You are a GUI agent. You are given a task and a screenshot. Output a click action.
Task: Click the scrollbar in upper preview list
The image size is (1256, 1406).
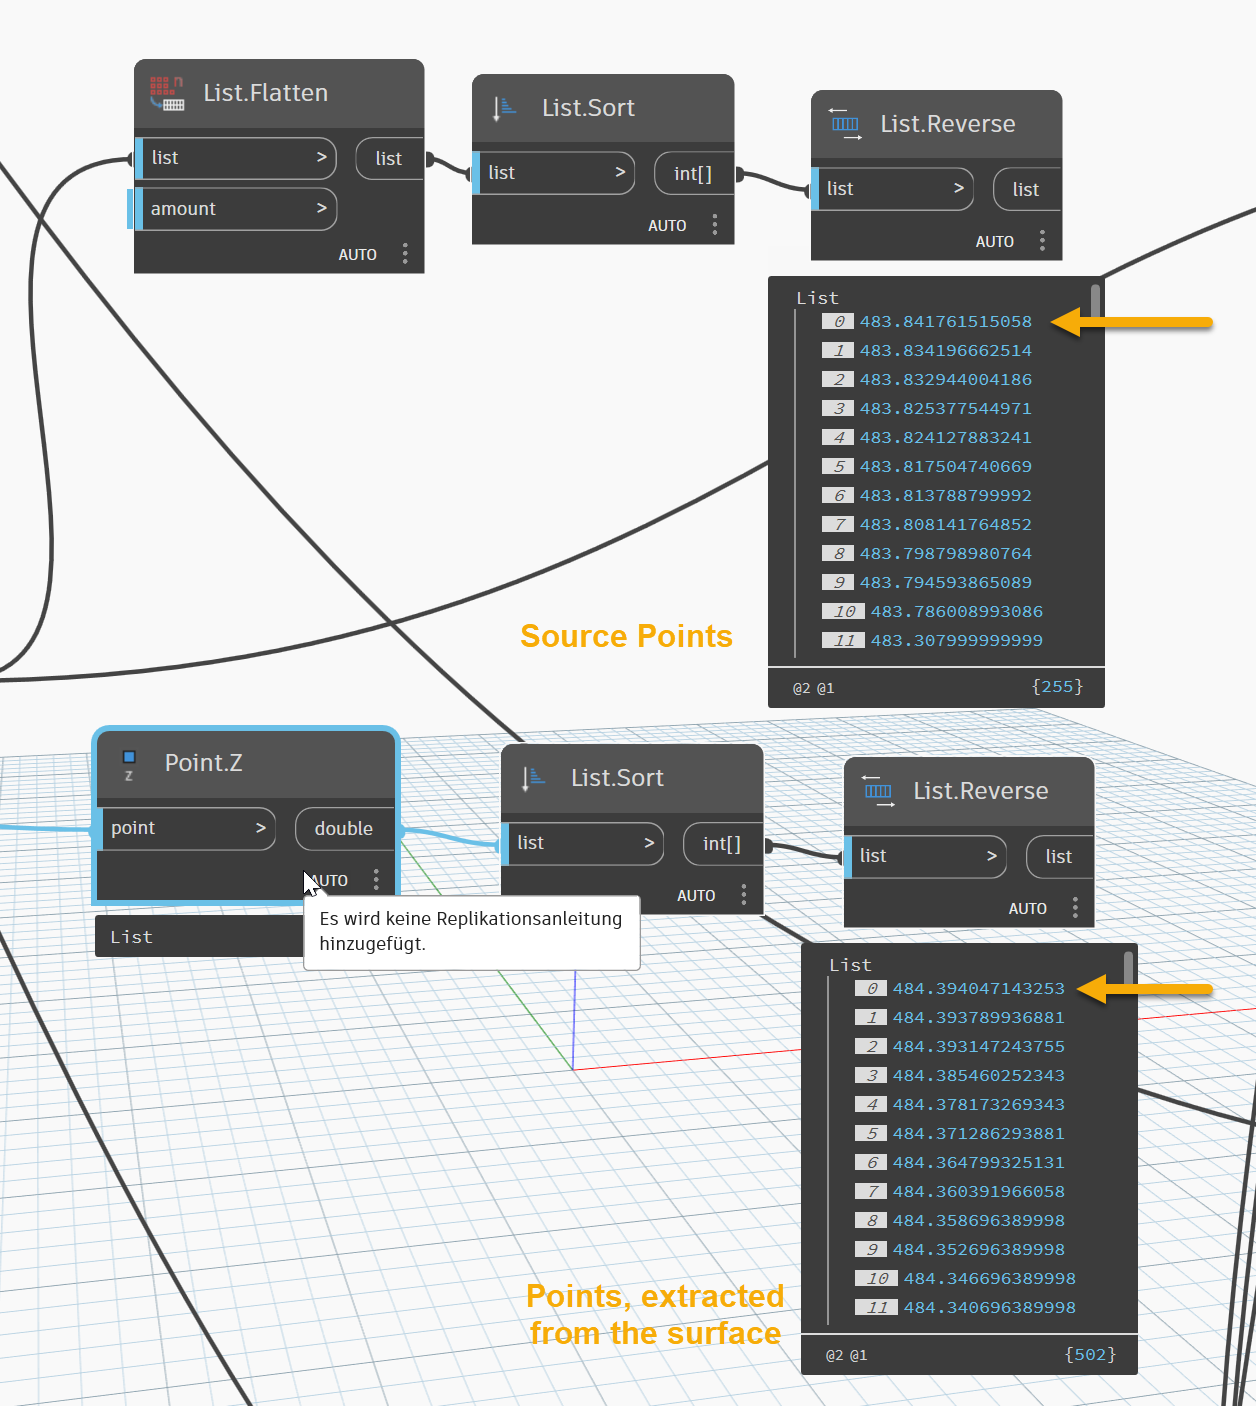pos(1096,303)
